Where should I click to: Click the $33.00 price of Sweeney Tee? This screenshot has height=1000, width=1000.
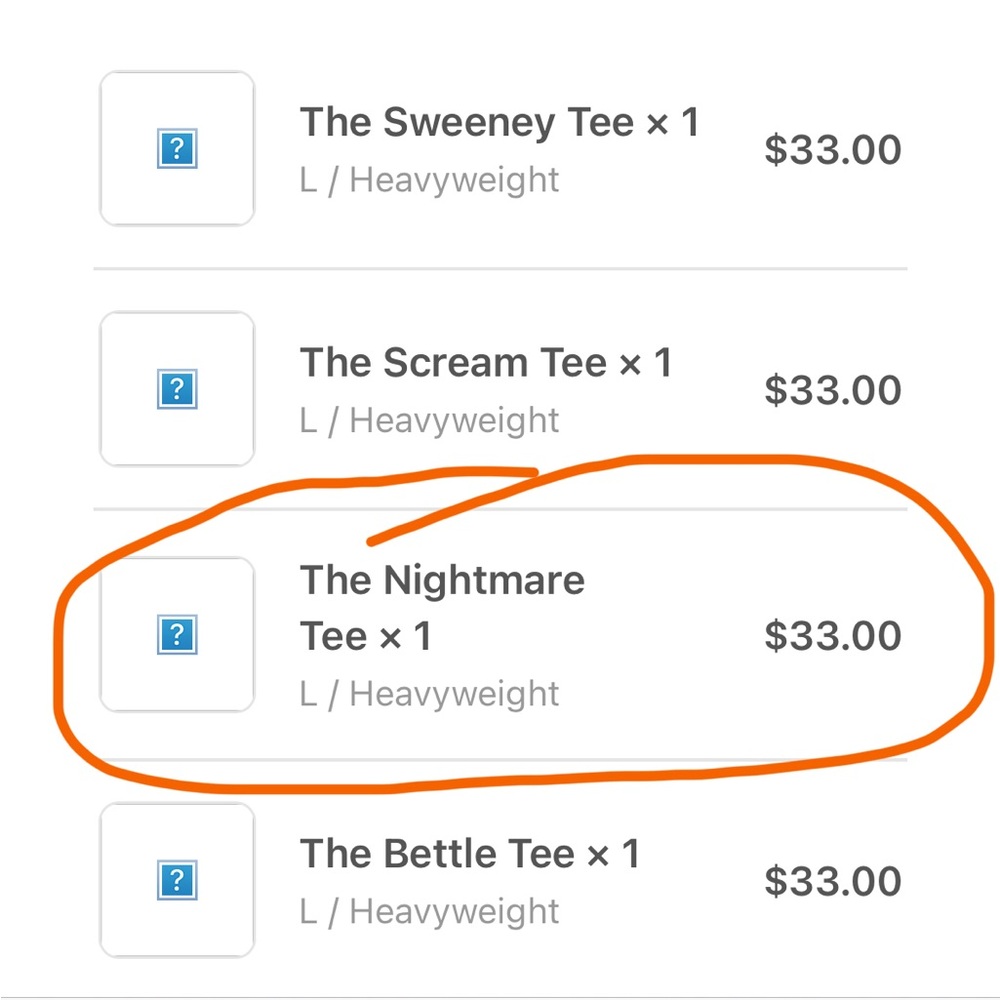pos(832,150)
